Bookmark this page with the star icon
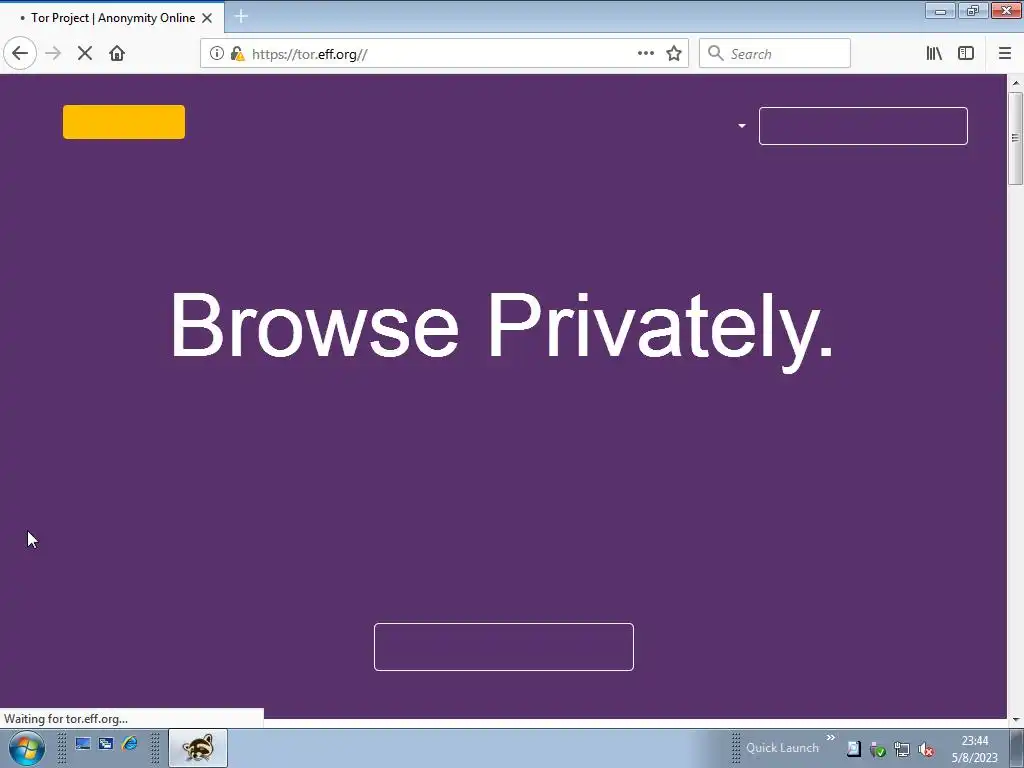The width and height of the screenshot is (1024, 768). click(x=674, y=54)
